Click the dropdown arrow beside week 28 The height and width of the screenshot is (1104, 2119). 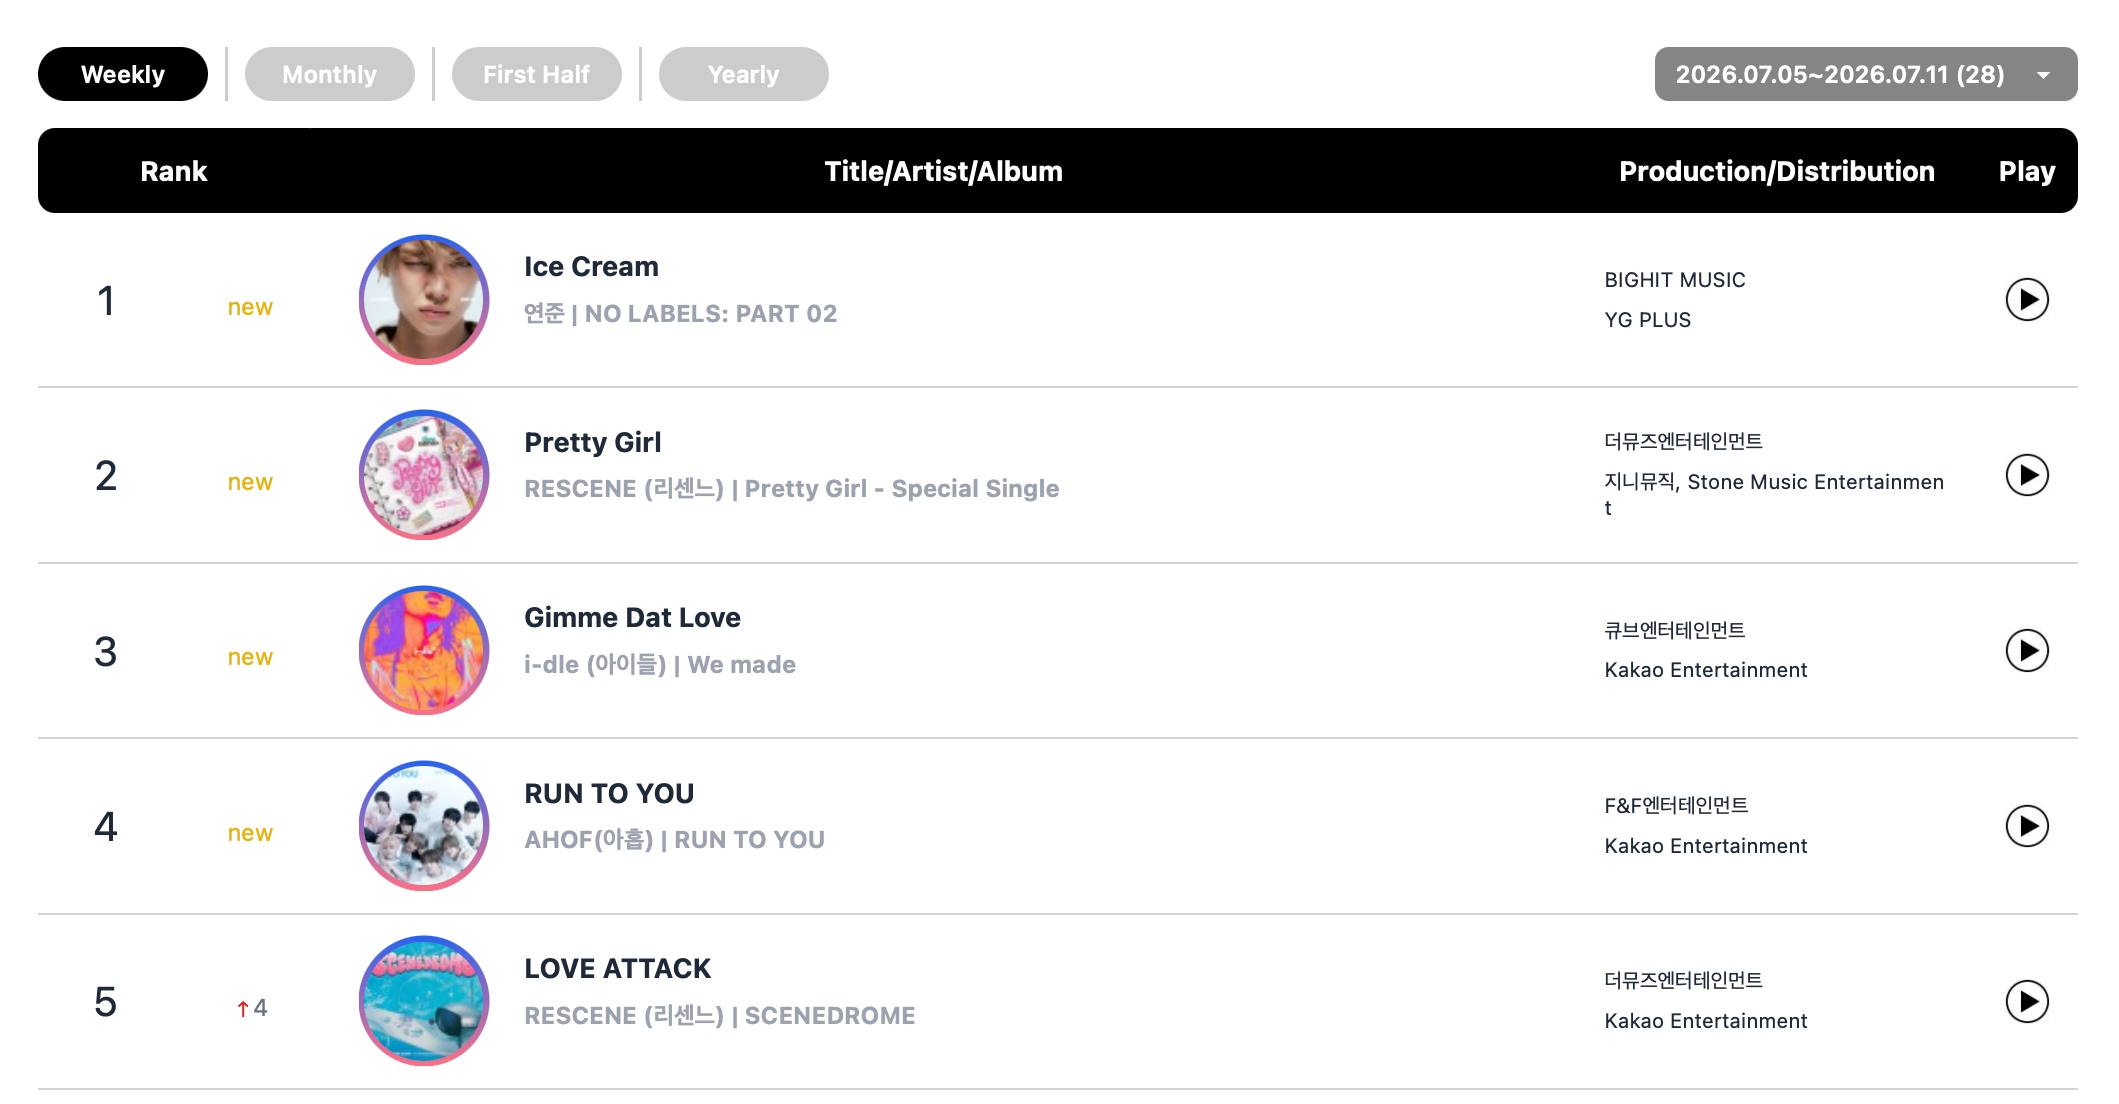(x=2043, y=75)
